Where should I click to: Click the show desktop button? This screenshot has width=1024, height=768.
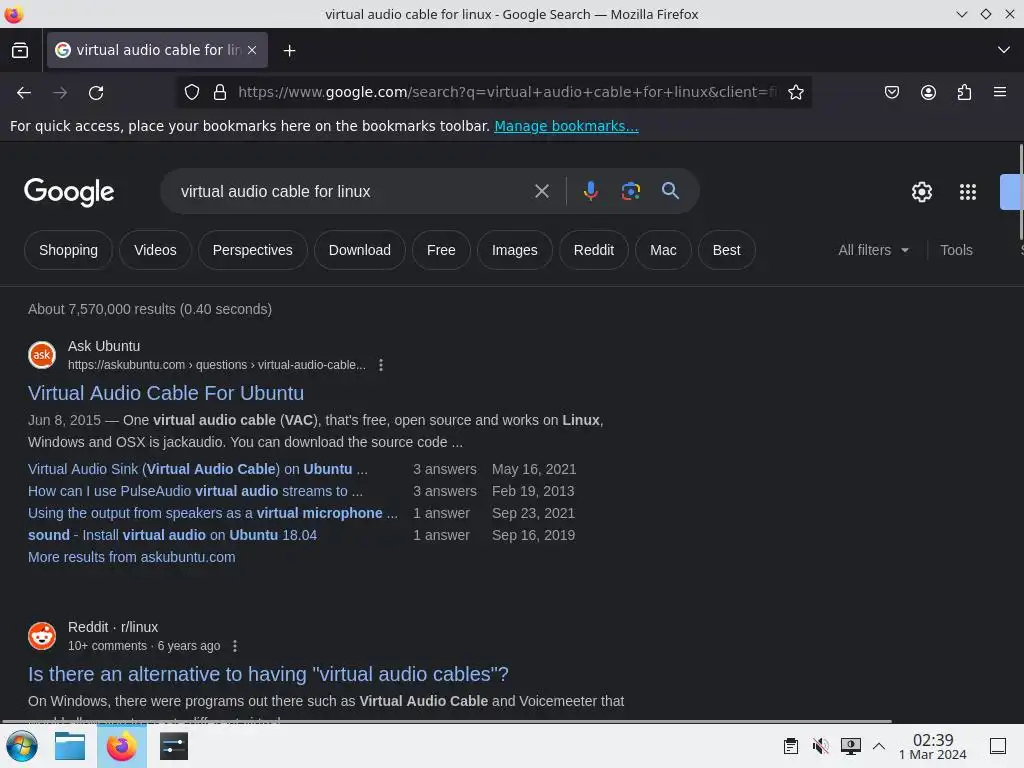[997, 746]
